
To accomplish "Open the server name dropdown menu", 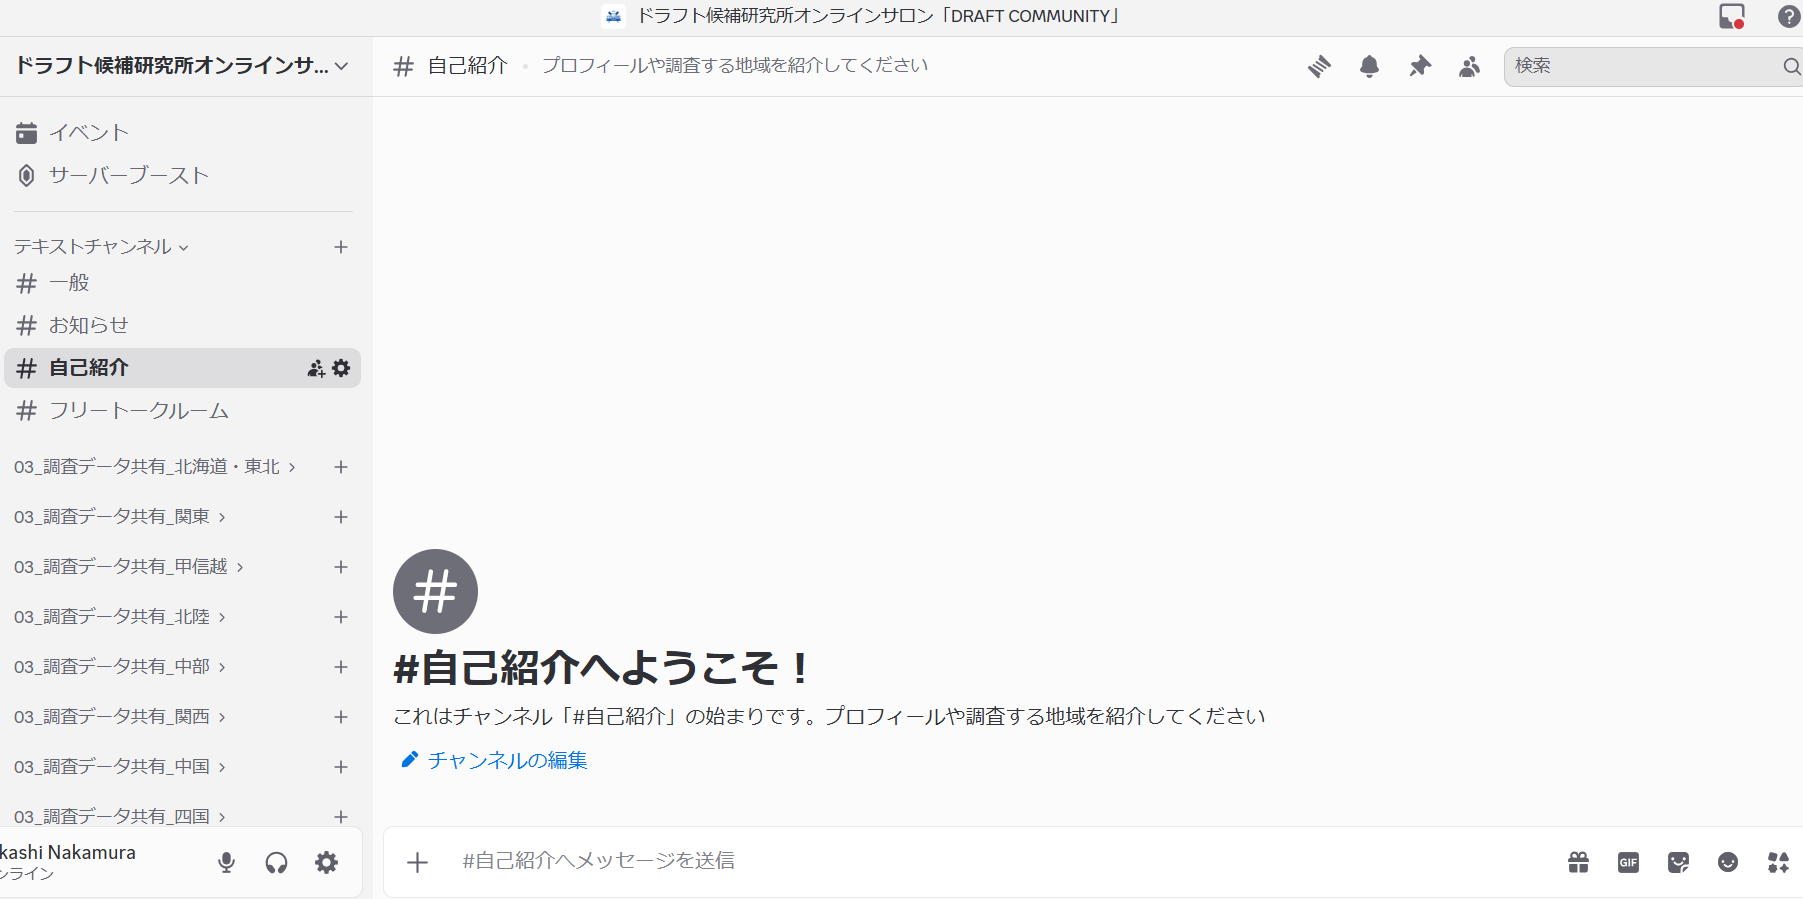I will tap(182, 66).
